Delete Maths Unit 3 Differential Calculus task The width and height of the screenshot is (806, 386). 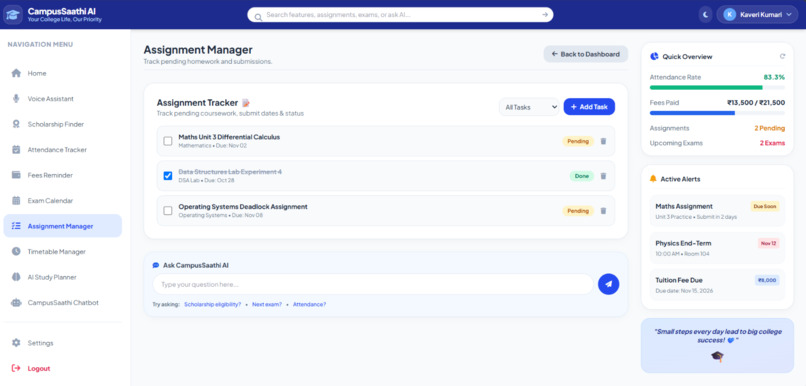(x=603, y=141)
